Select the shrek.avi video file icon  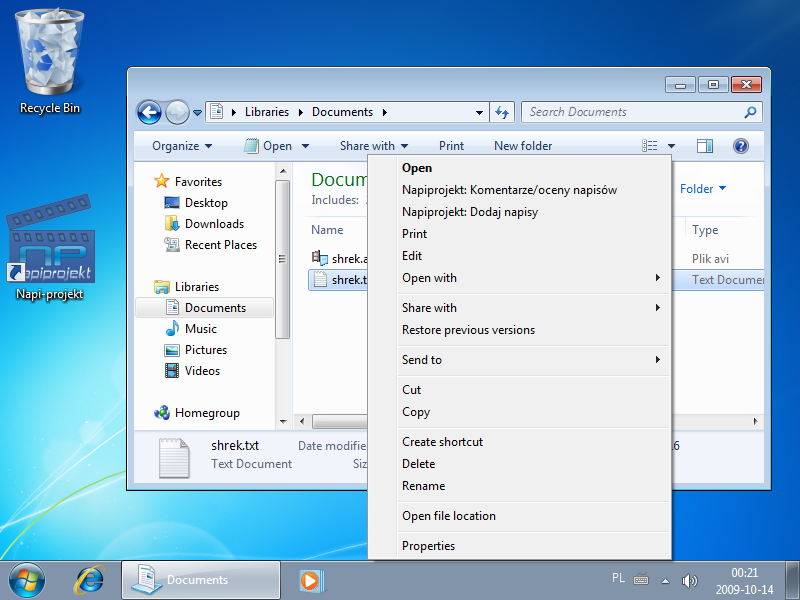pos(320,258)
